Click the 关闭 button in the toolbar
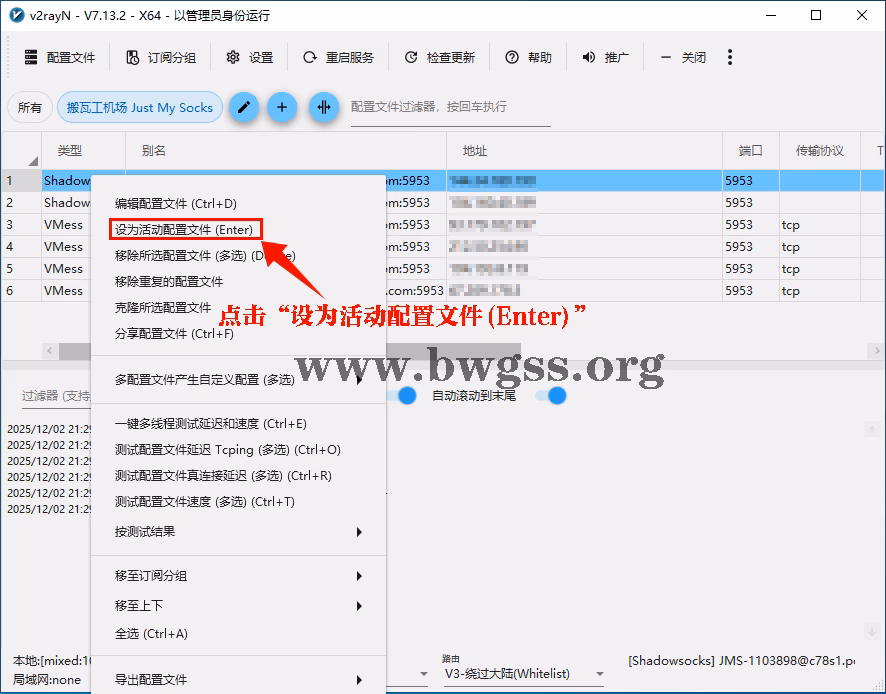Viewport: 886px width, 694px height. coord(684,57)
